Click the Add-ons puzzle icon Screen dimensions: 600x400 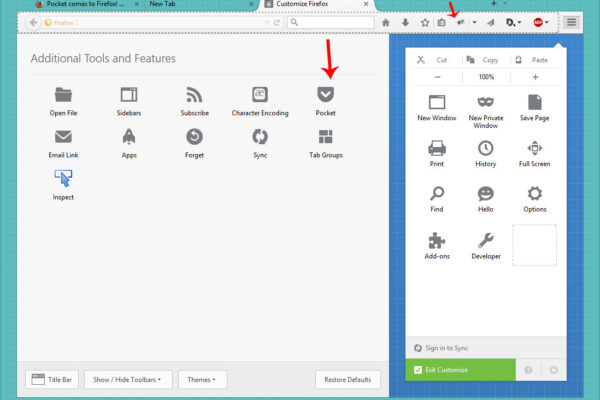pyautogui.click(x=437, y=241)
